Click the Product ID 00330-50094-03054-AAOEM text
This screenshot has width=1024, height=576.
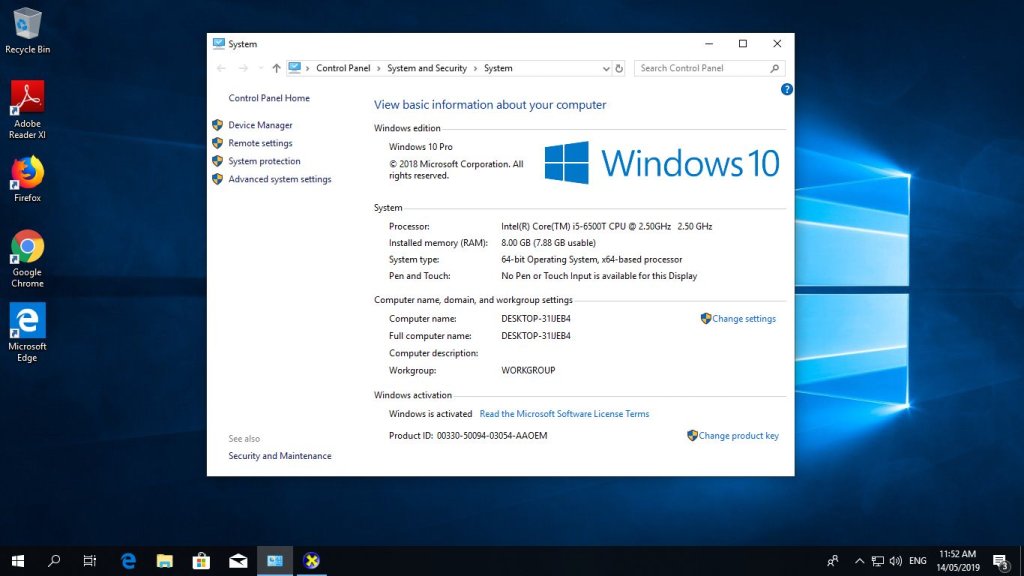(492, 436)
